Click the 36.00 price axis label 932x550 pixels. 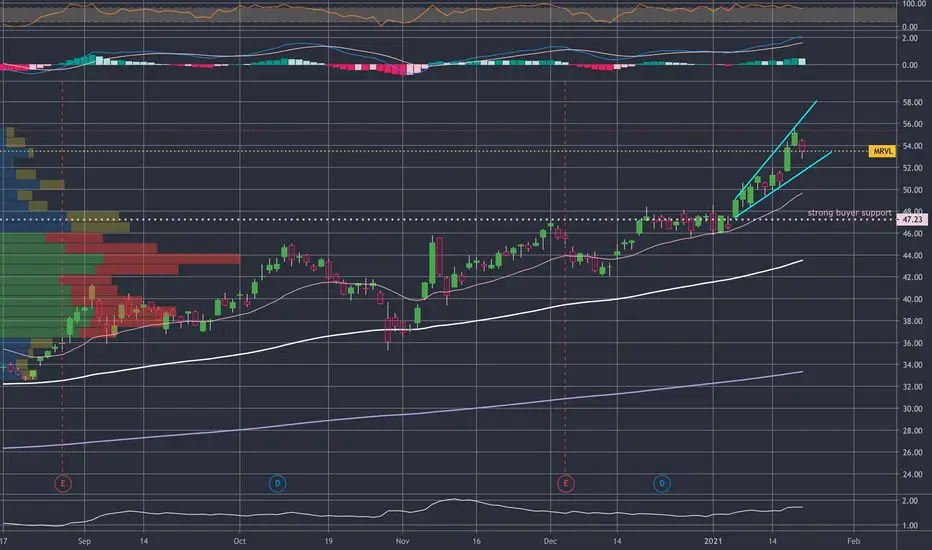[912, 343]
